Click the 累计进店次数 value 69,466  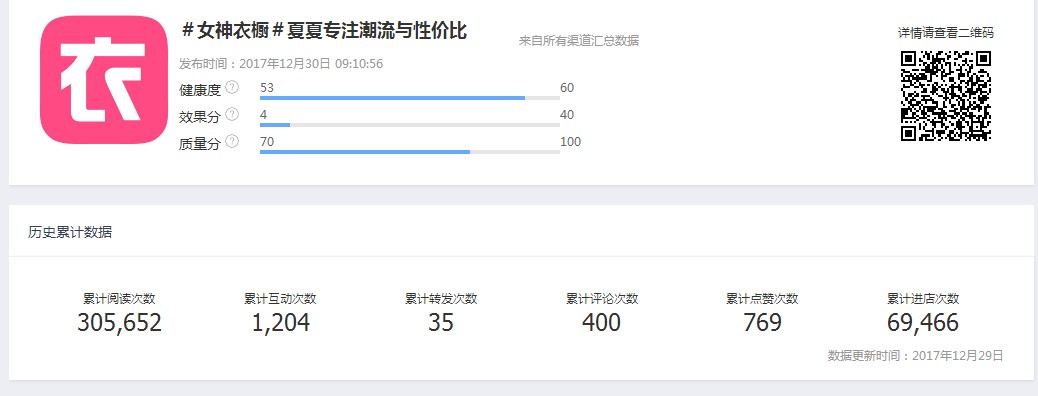coord(923,322)
